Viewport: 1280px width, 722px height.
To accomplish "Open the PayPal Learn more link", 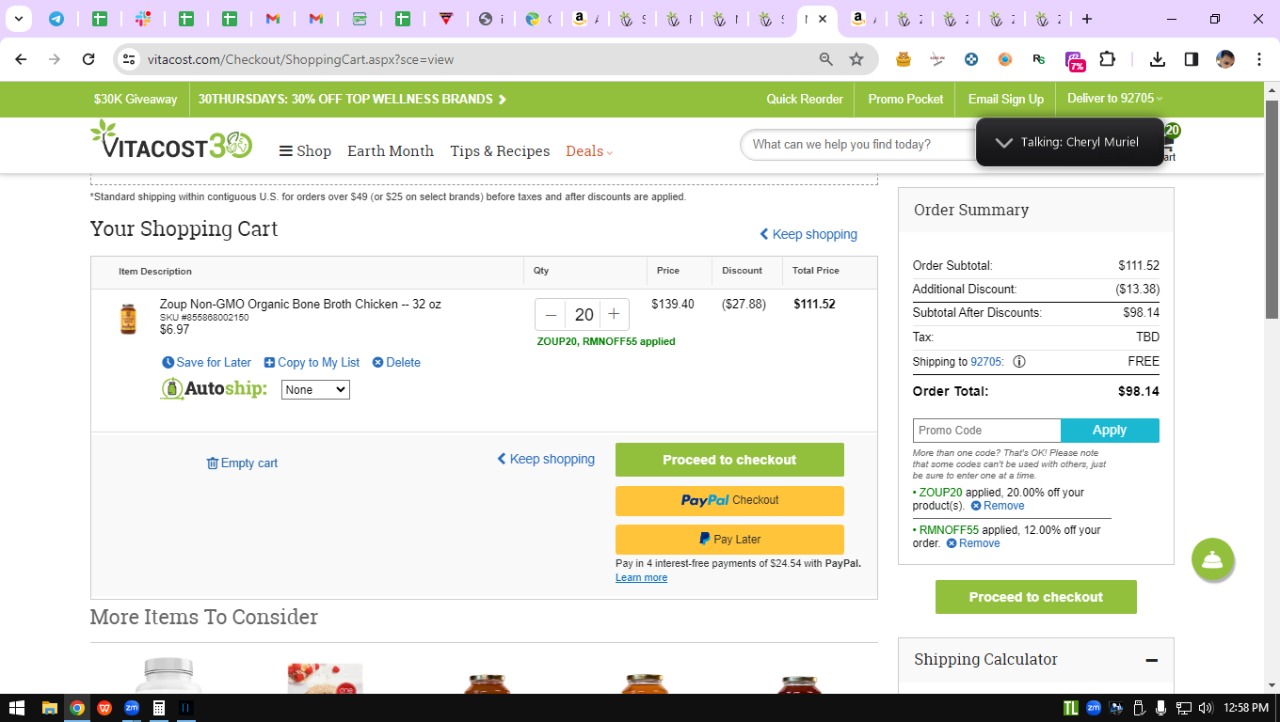I will click(641, 578).
